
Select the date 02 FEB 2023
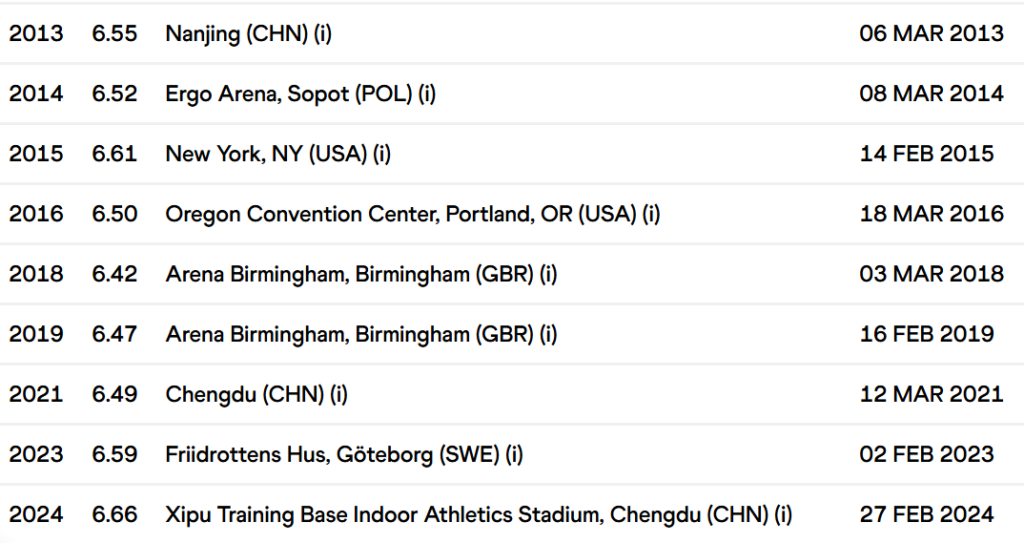tap(927, 454)
